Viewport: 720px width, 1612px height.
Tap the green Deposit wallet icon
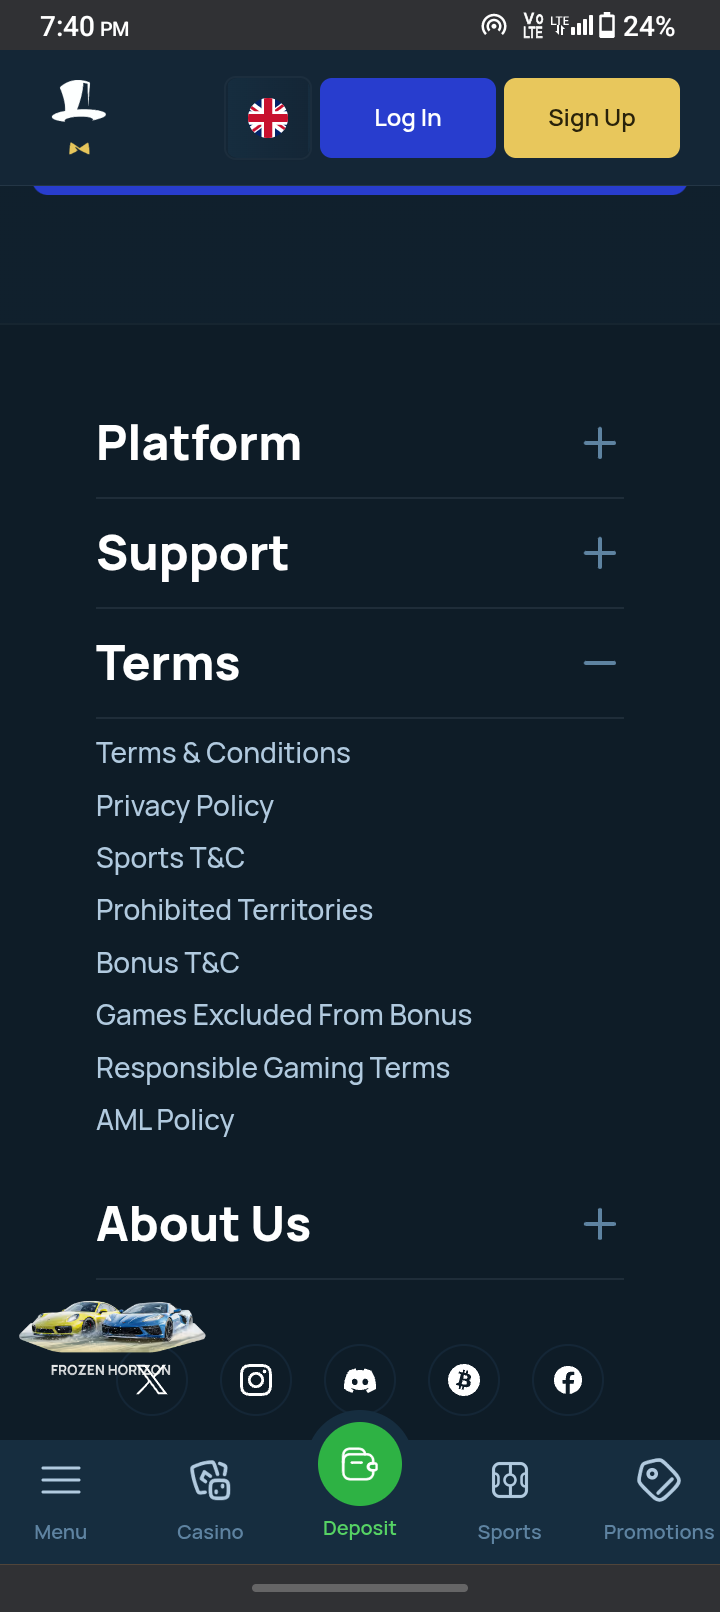click(x=360, y=1465)
